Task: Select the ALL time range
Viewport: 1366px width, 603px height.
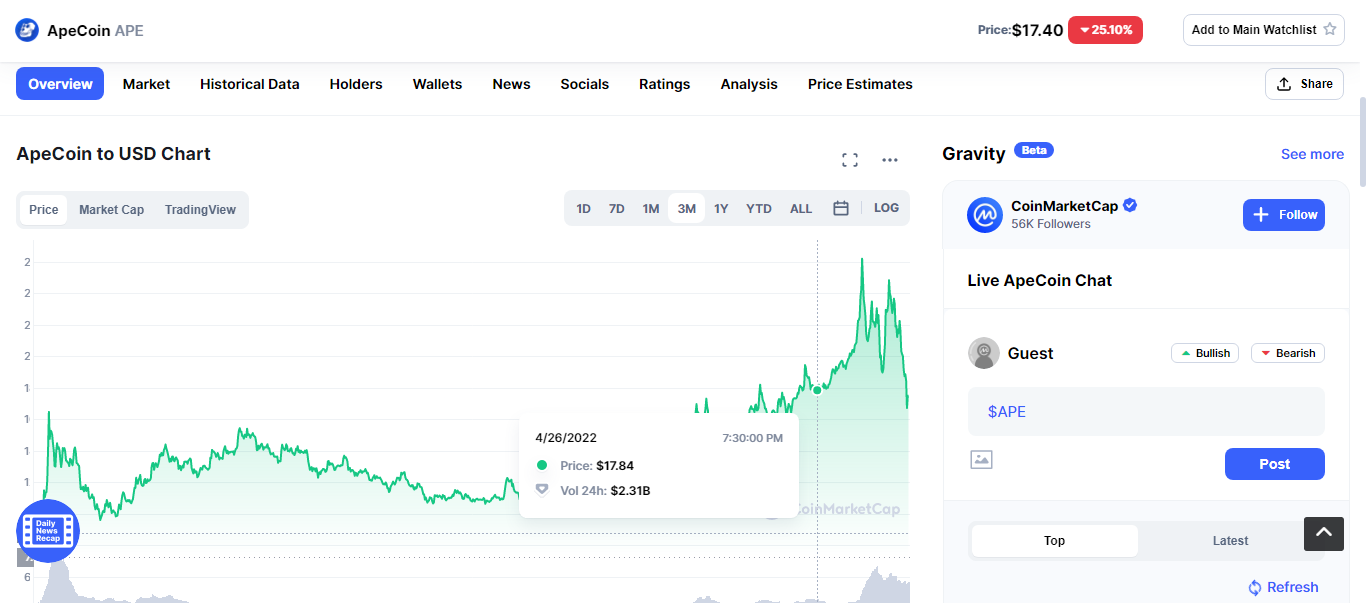Action: pyautogui.click(x=801, y=209)
